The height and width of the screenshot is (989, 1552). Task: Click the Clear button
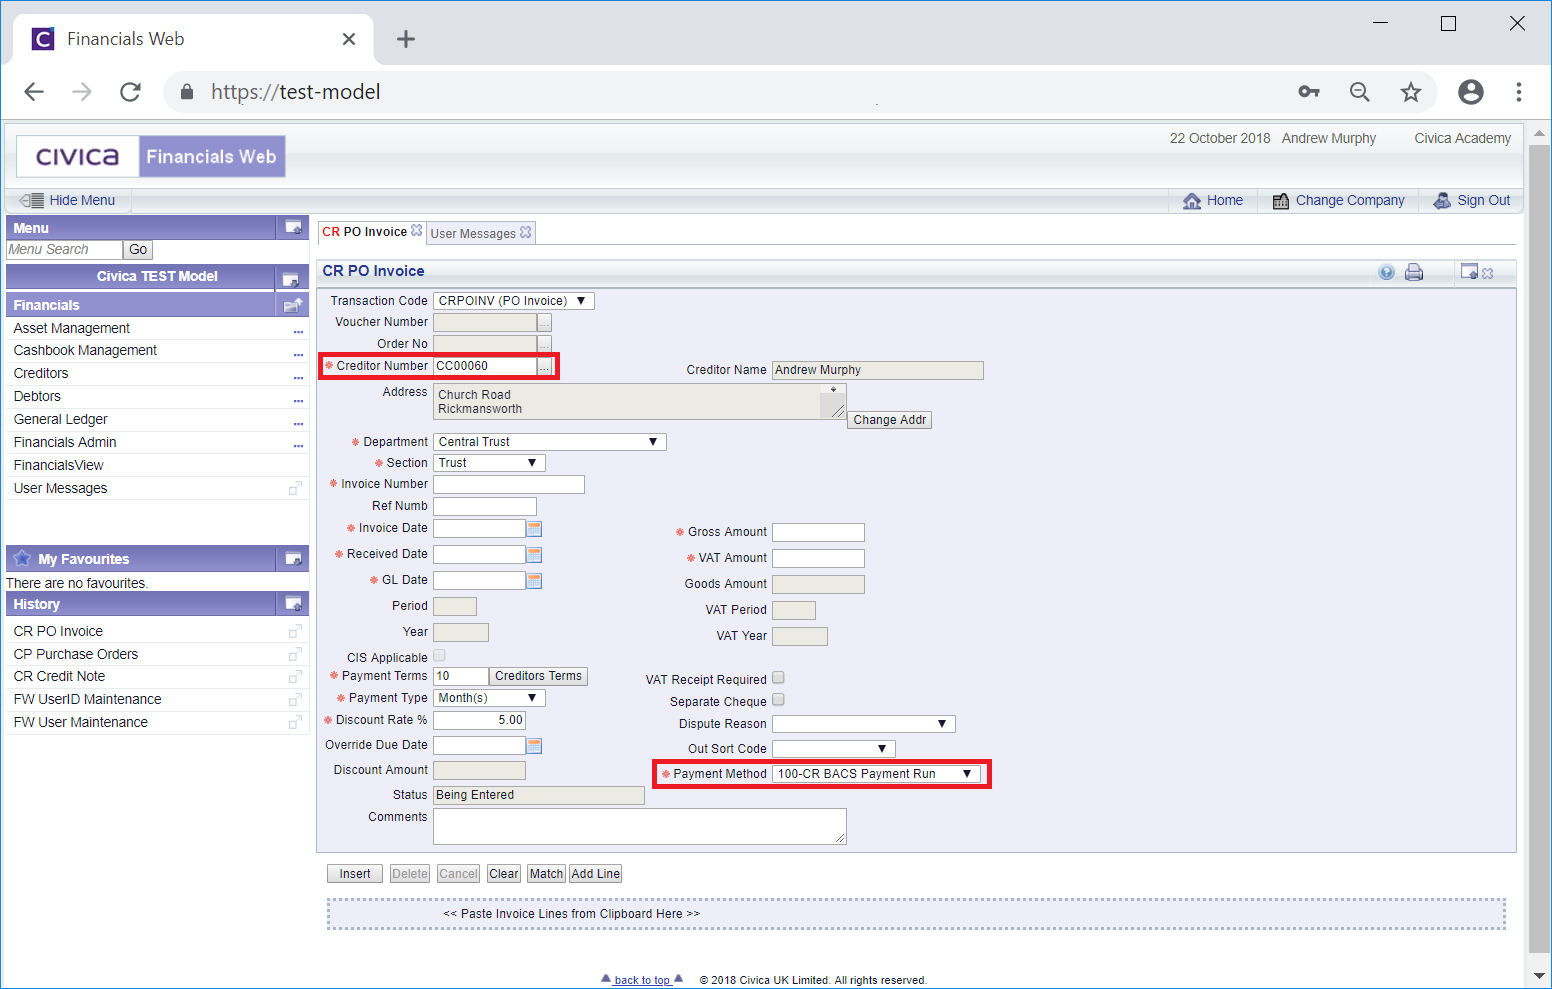point(504,874)
